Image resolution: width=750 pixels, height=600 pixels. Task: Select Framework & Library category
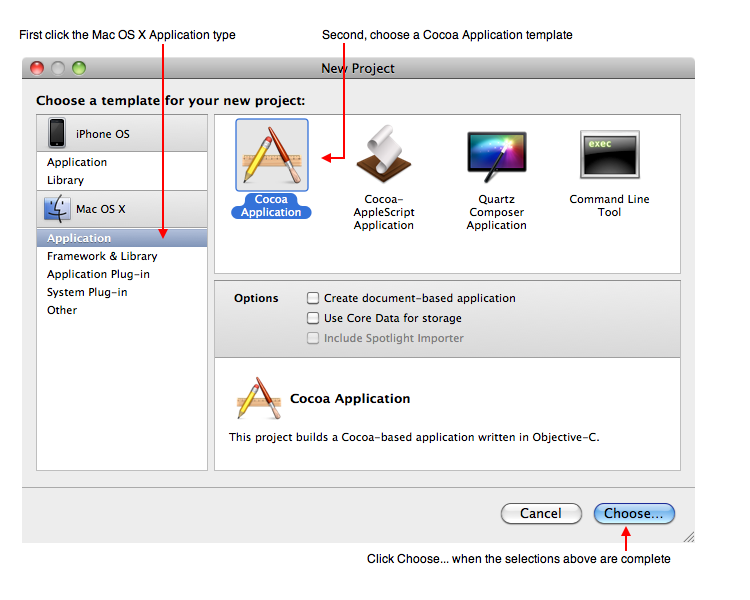[x=102, y=256]
